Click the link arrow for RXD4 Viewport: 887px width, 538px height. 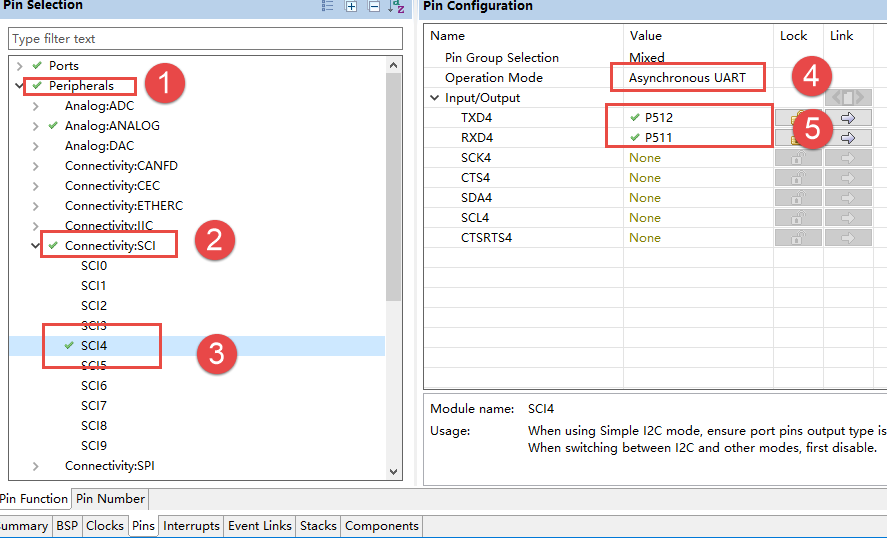(x=847, y=137)
